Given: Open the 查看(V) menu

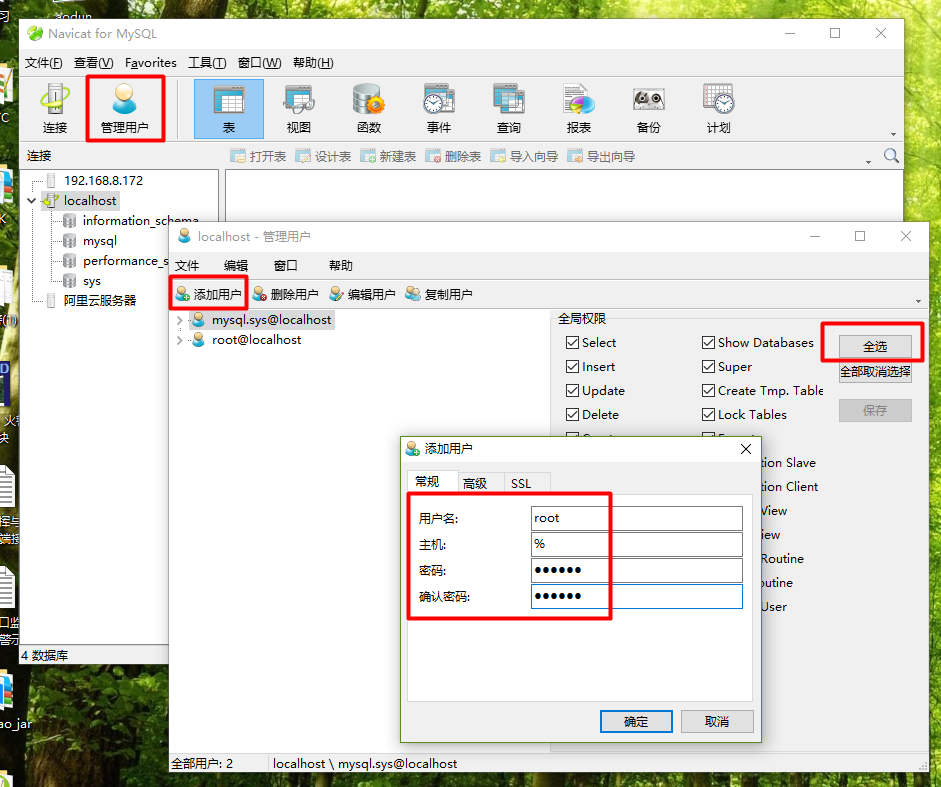Looking at the screenshot, I should 93,63.
